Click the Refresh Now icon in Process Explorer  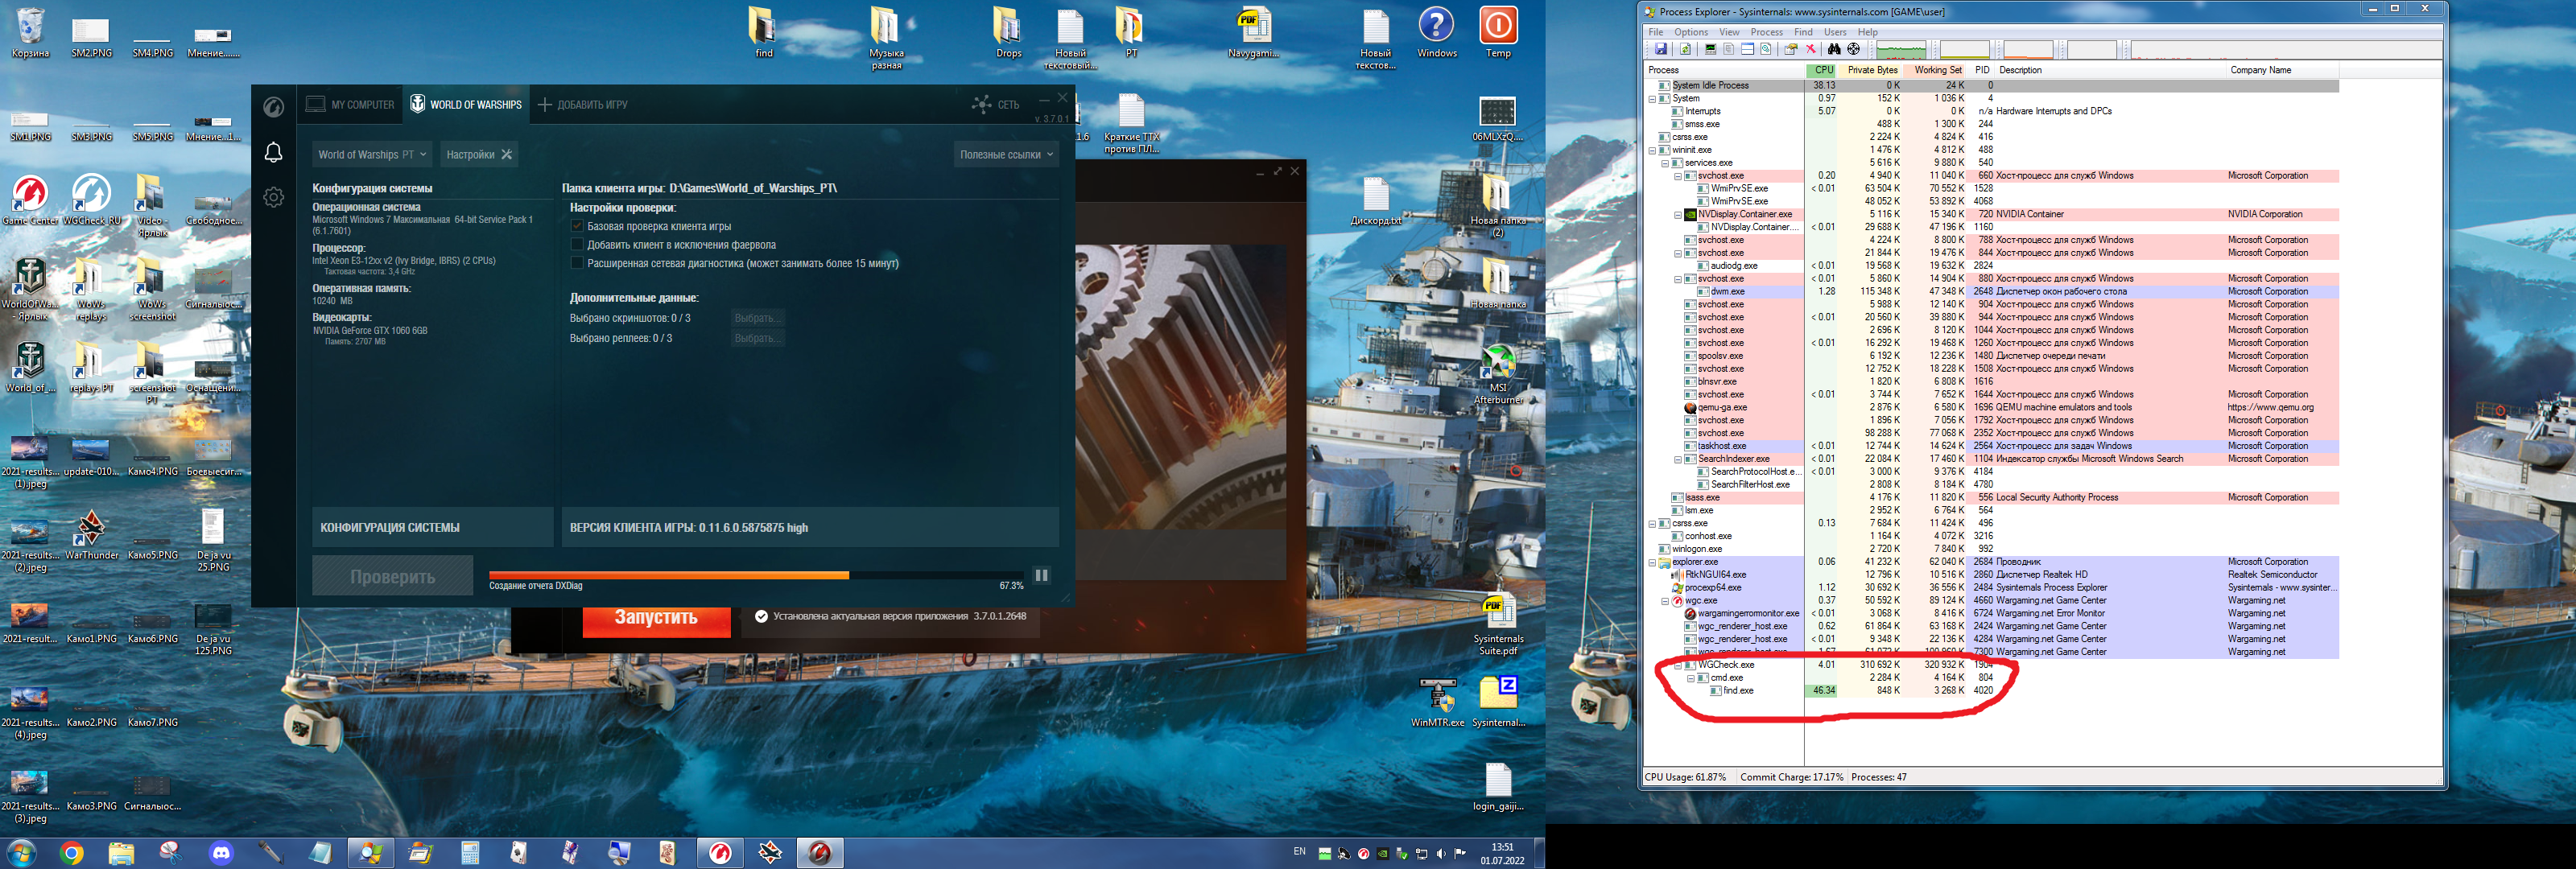pyautogui.click(x=1685, y=49)
